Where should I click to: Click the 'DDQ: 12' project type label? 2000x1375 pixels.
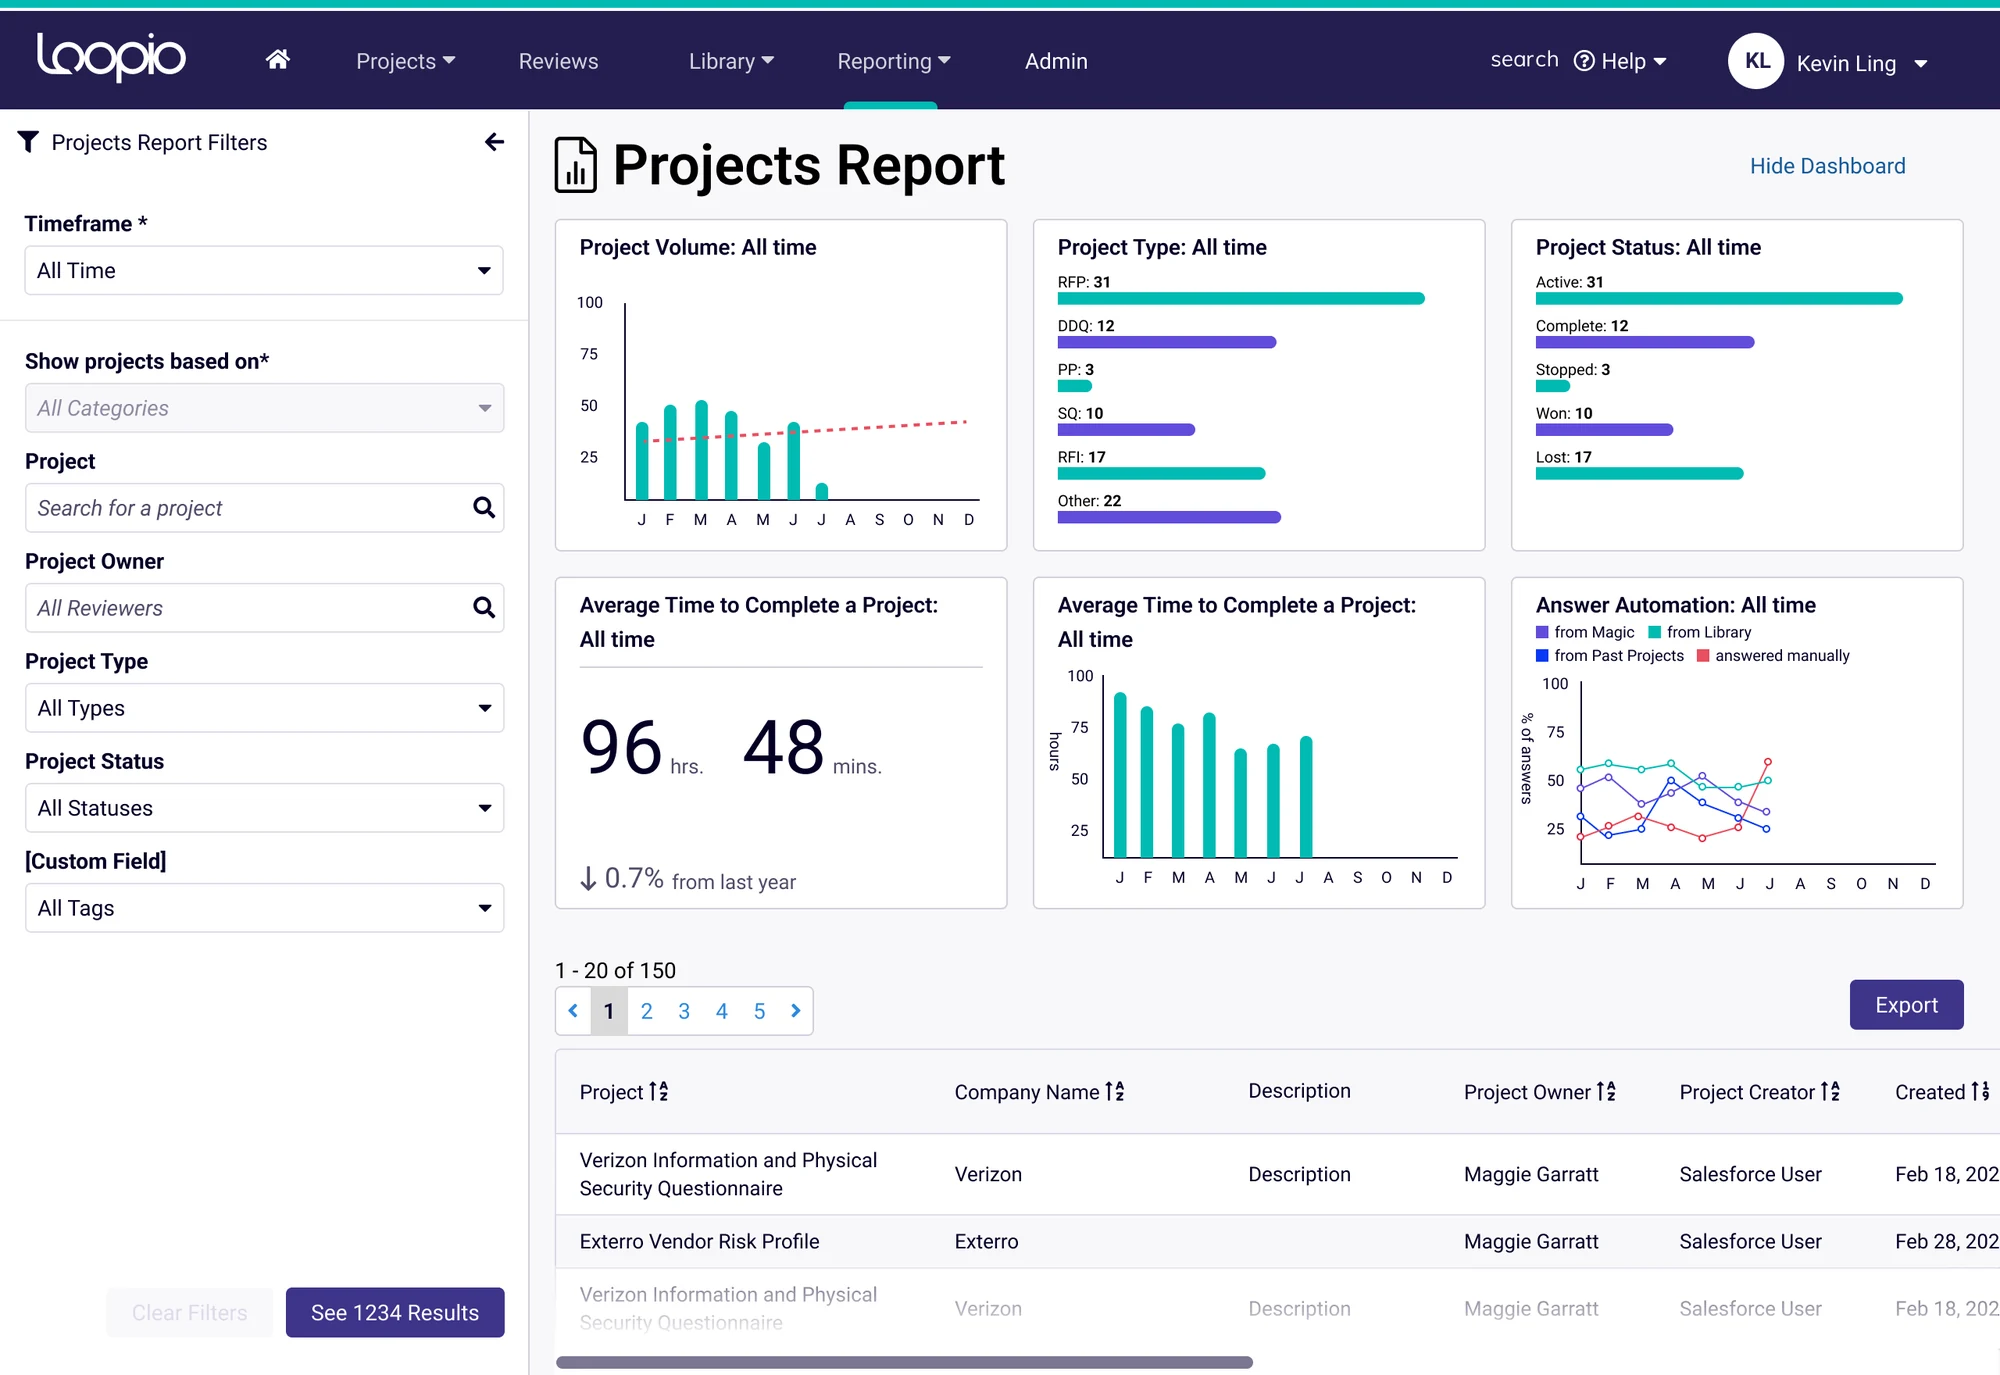(1086, 326)
